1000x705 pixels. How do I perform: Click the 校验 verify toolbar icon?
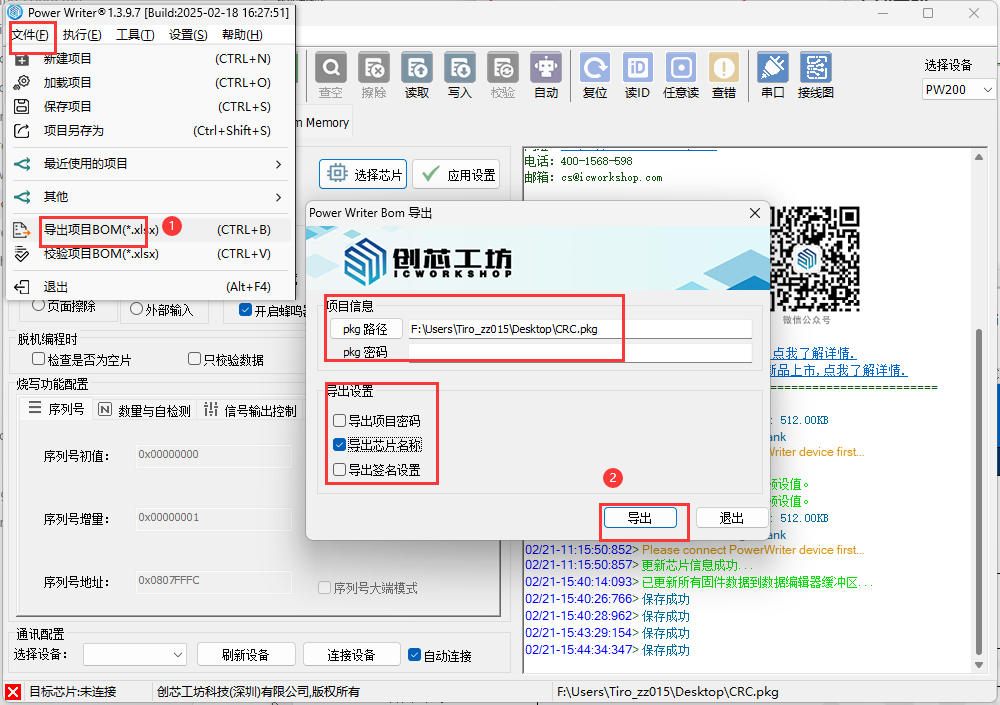503,75
